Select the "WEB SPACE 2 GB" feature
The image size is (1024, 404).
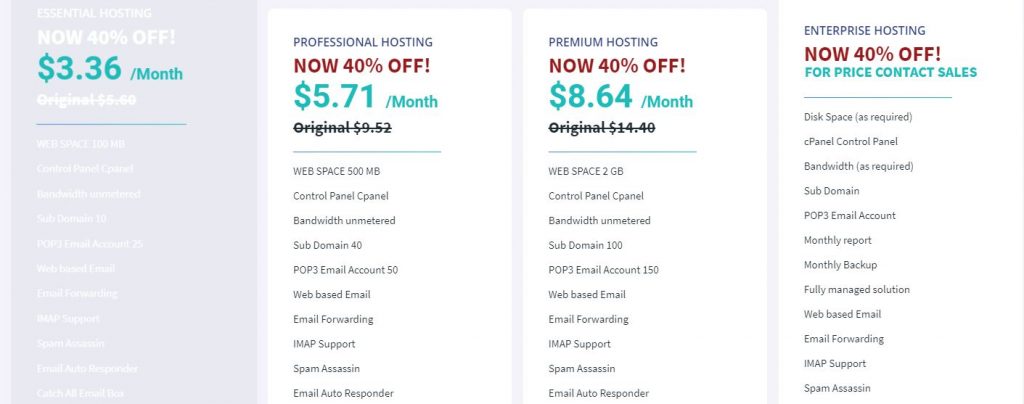click(x=586, y=171)
